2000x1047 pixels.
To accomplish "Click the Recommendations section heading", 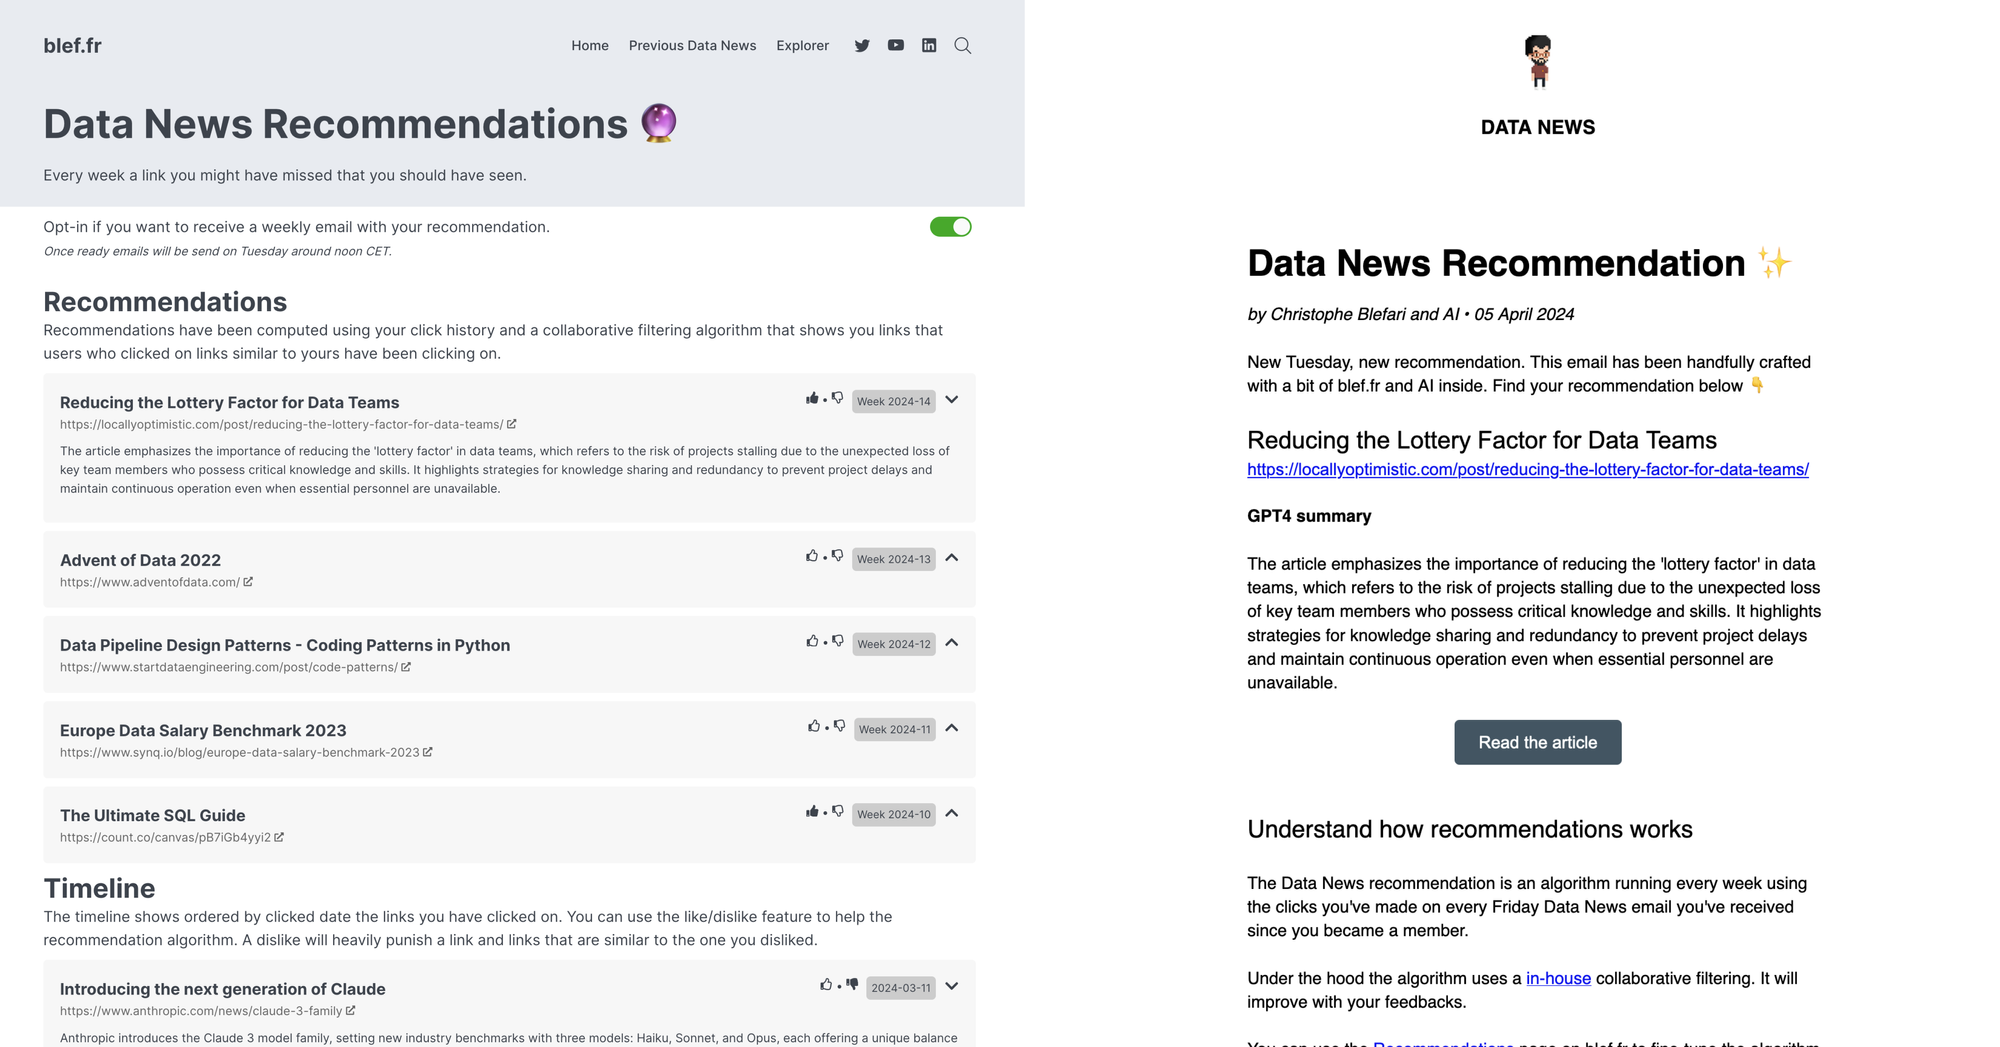I will [x=165, y=302].
